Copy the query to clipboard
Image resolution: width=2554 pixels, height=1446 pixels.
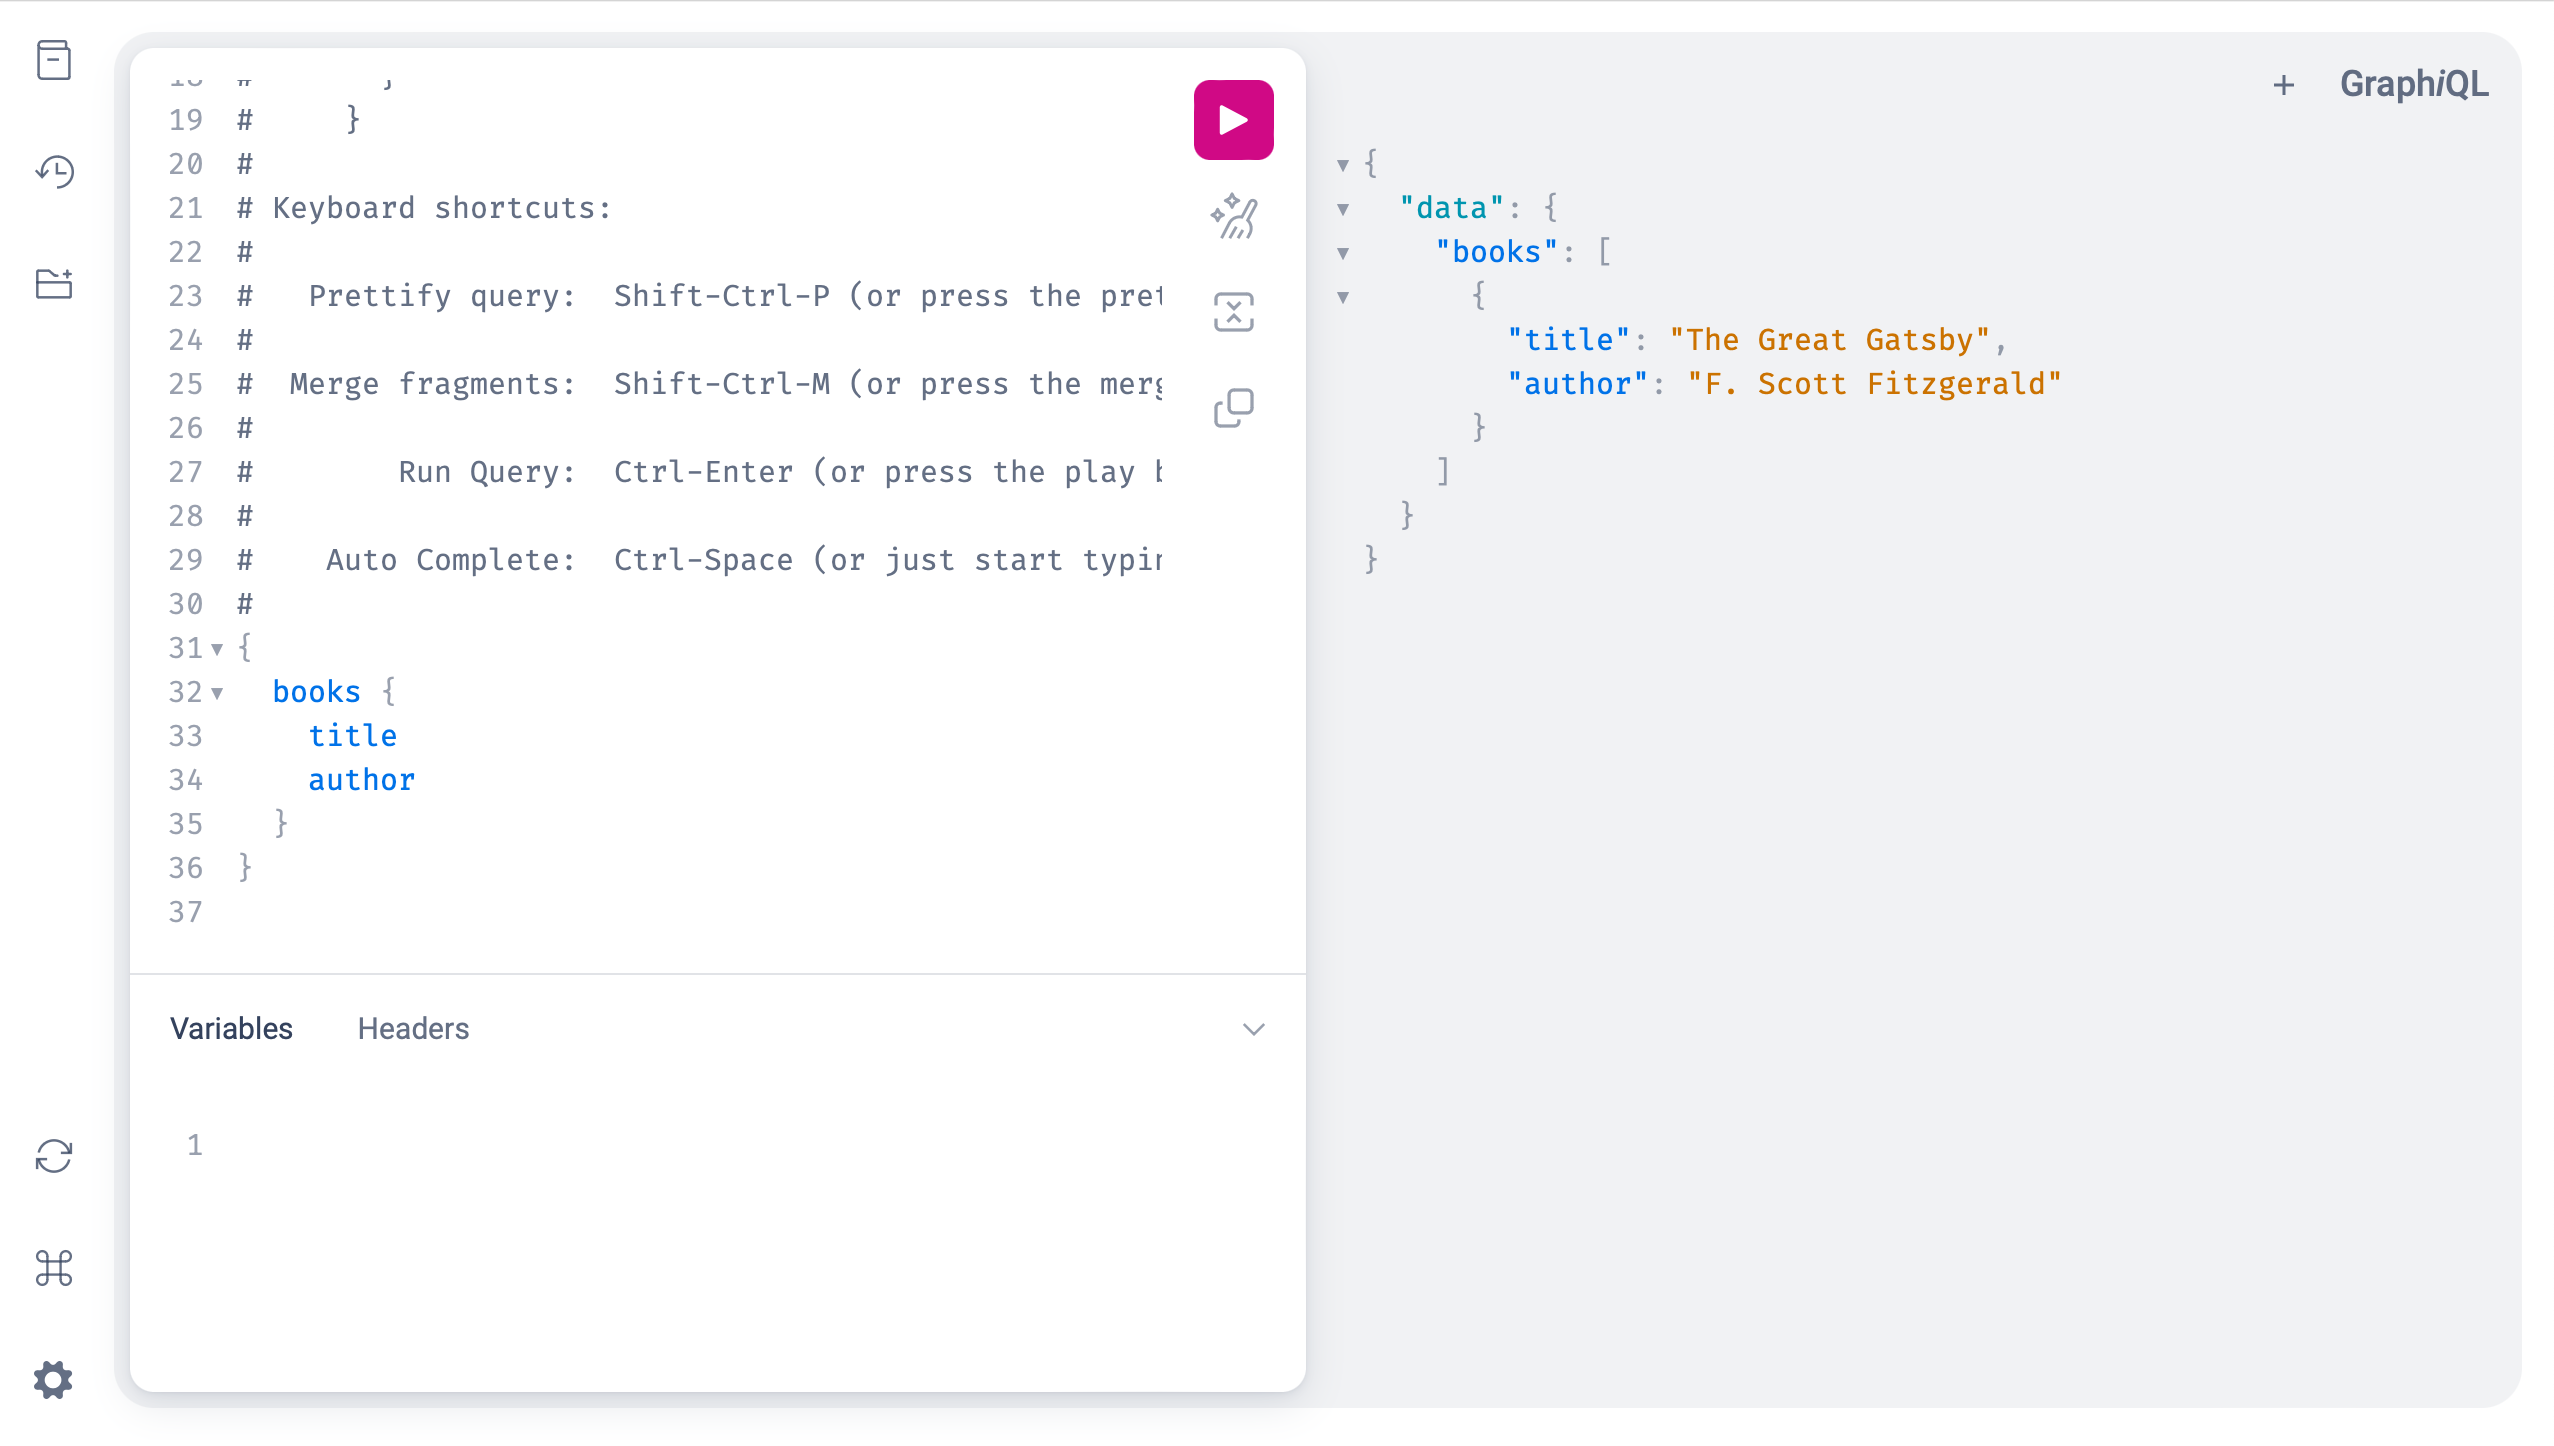coord(1233,408)
